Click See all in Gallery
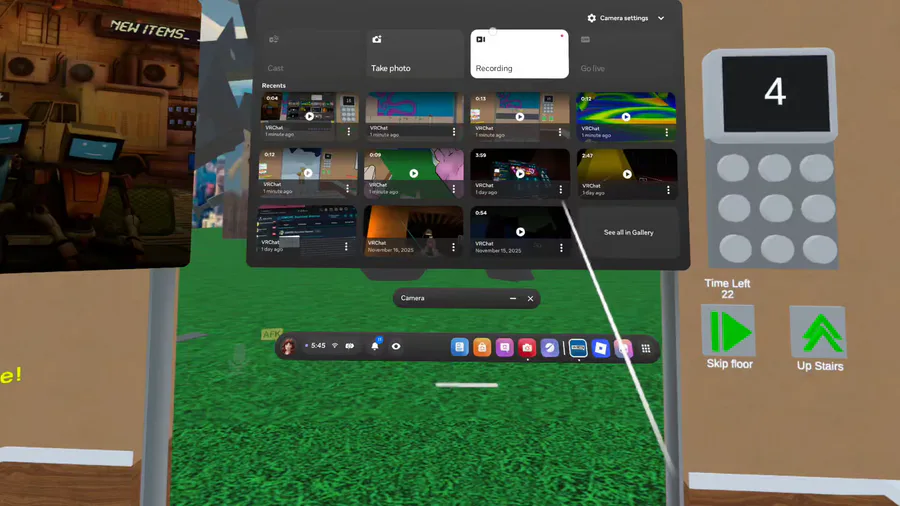This screenshot has height=506, width=900. click(x=629, y=232)
